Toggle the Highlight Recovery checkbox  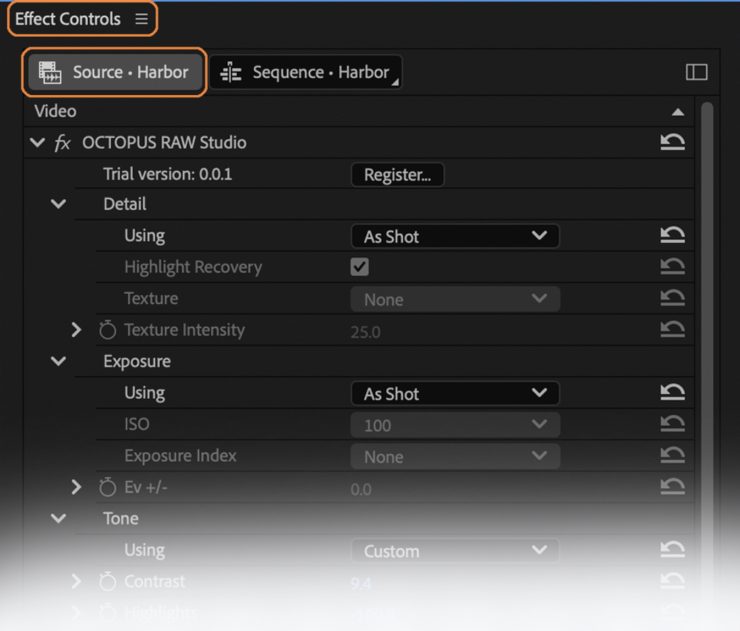(360, 267)
